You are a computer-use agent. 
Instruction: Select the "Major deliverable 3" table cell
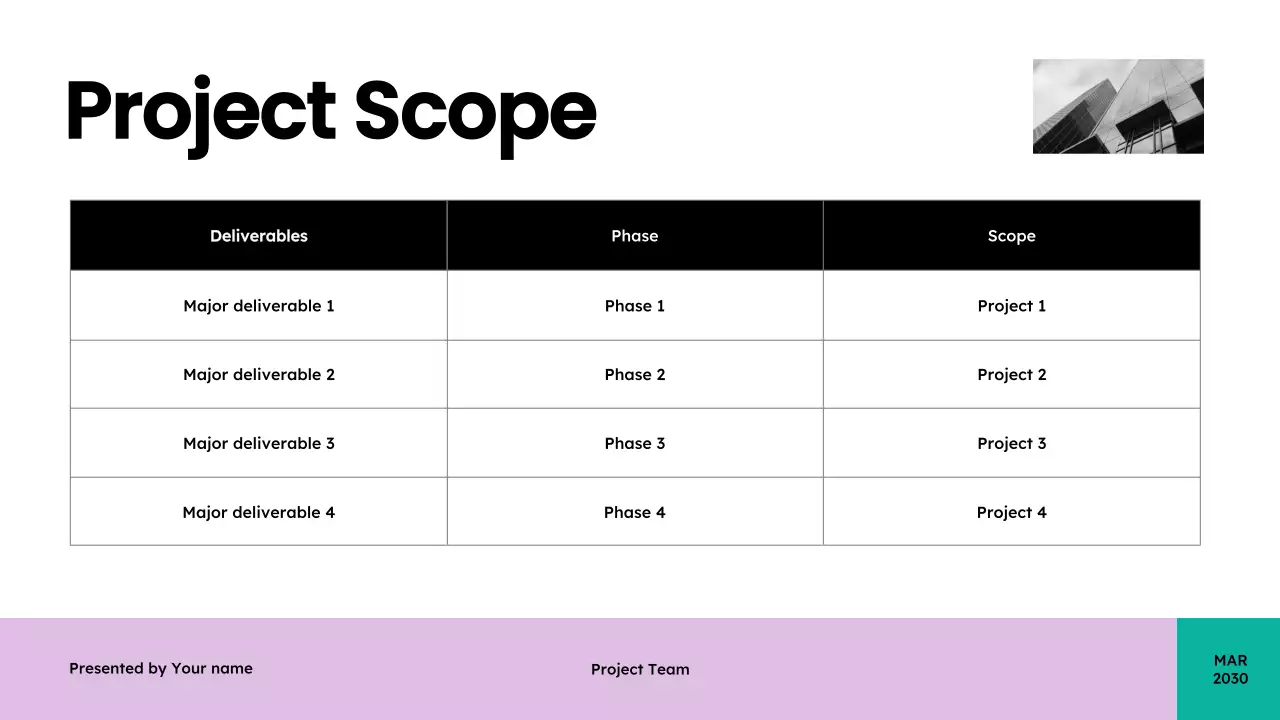pyautogui.click(x=259, y=443)
